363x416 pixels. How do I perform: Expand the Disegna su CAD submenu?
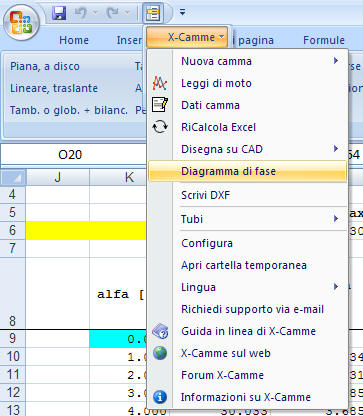336,149
